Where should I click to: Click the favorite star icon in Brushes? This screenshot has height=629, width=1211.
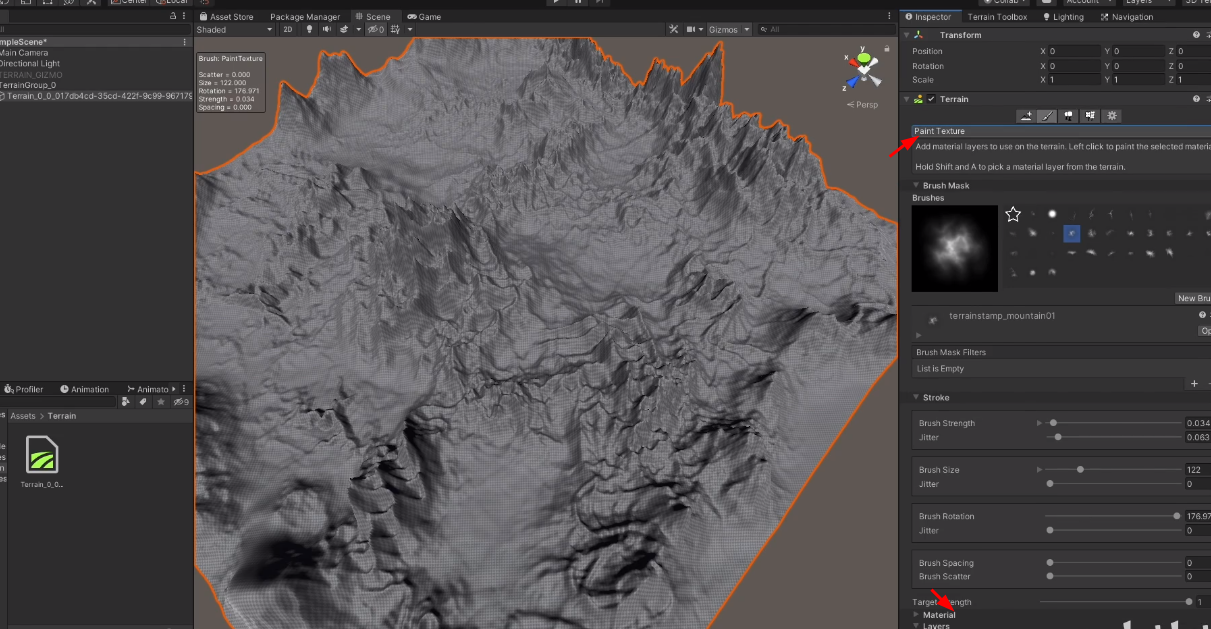1013,214
